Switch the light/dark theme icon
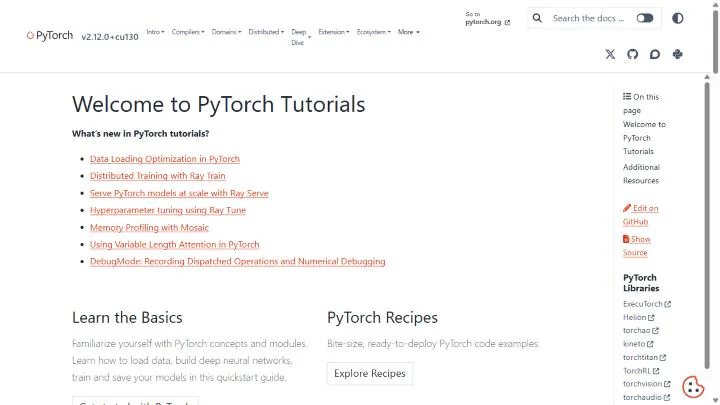Screen dimensions: 720x405 (x=678, y=18)
